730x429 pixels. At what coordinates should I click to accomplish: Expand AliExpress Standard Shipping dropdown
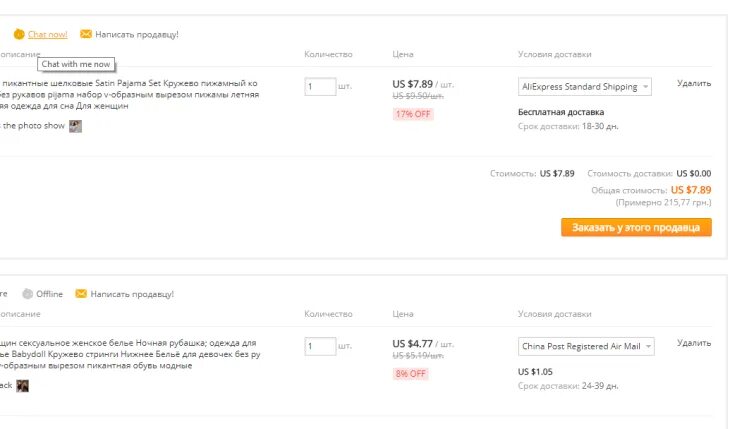585,87
